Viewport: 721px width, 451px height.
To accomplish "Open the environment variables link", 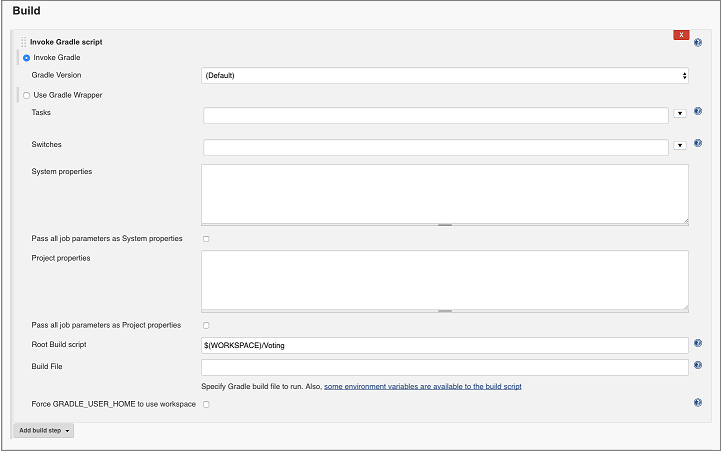I will pos(422,386).
